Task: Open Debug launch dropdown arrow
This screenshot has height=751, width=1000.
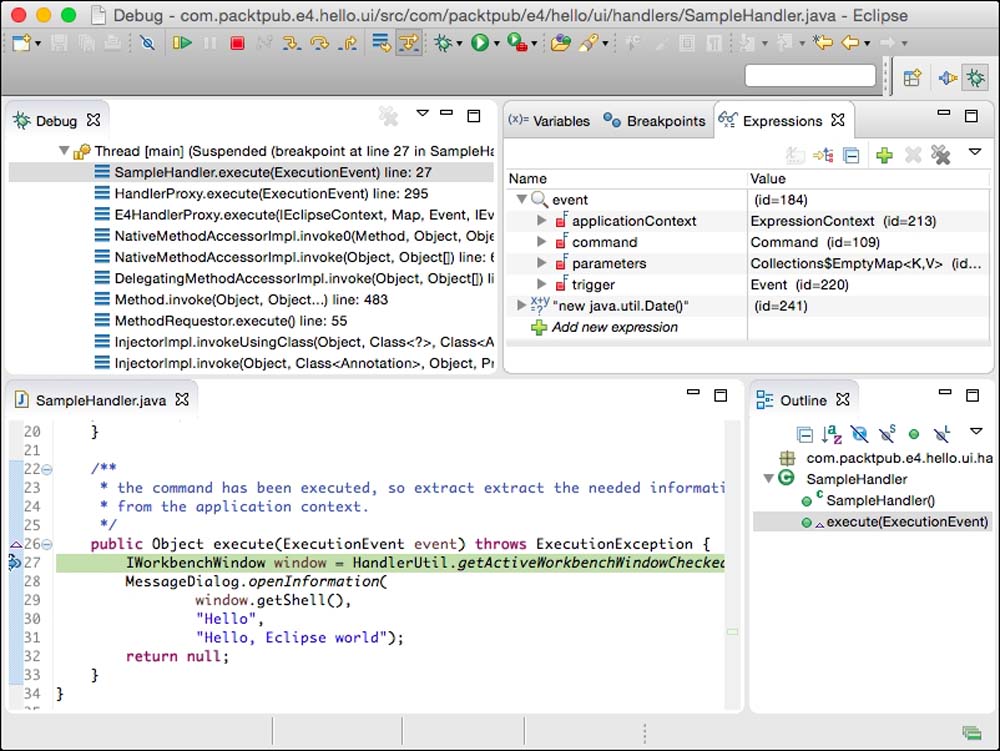Action: pos(459,44)
